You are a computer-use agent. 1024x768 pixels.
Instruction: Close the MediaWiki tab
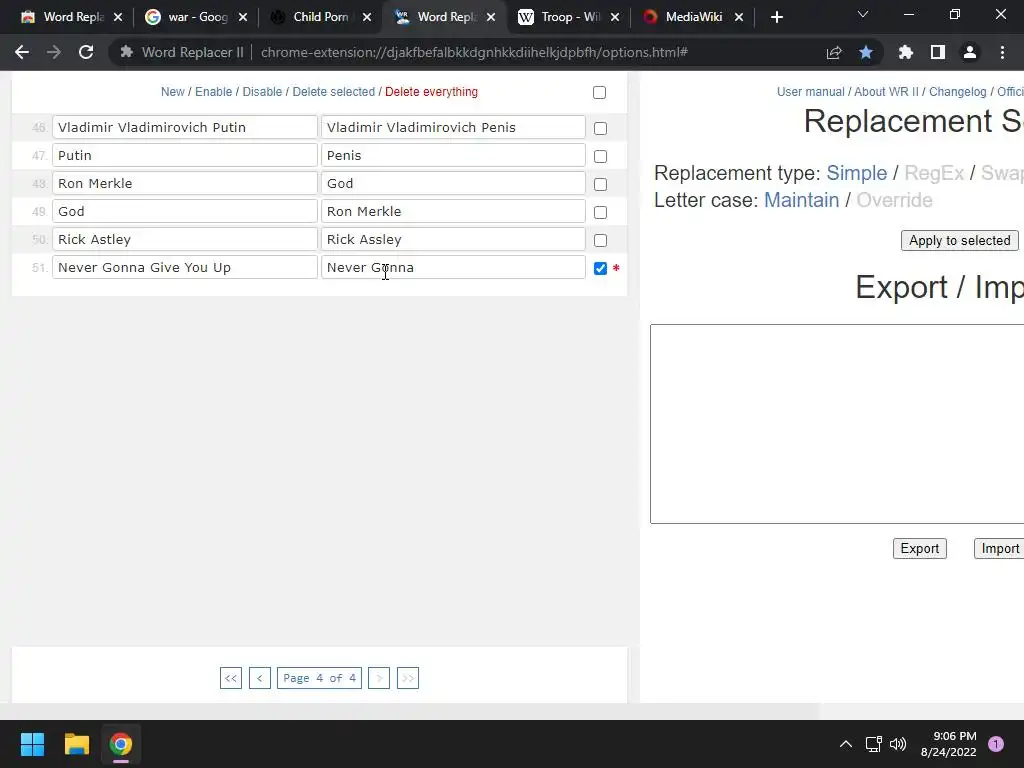739,18
